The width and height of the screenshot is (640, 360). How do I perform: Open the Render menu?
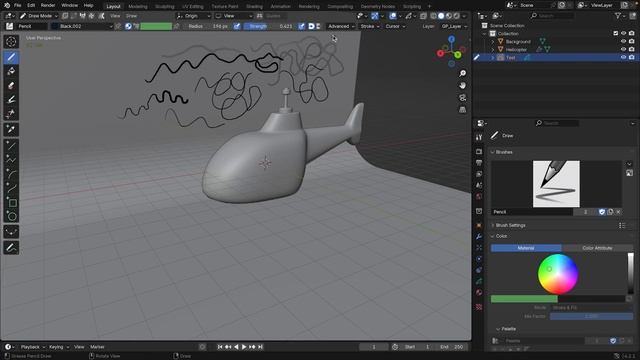48,5
